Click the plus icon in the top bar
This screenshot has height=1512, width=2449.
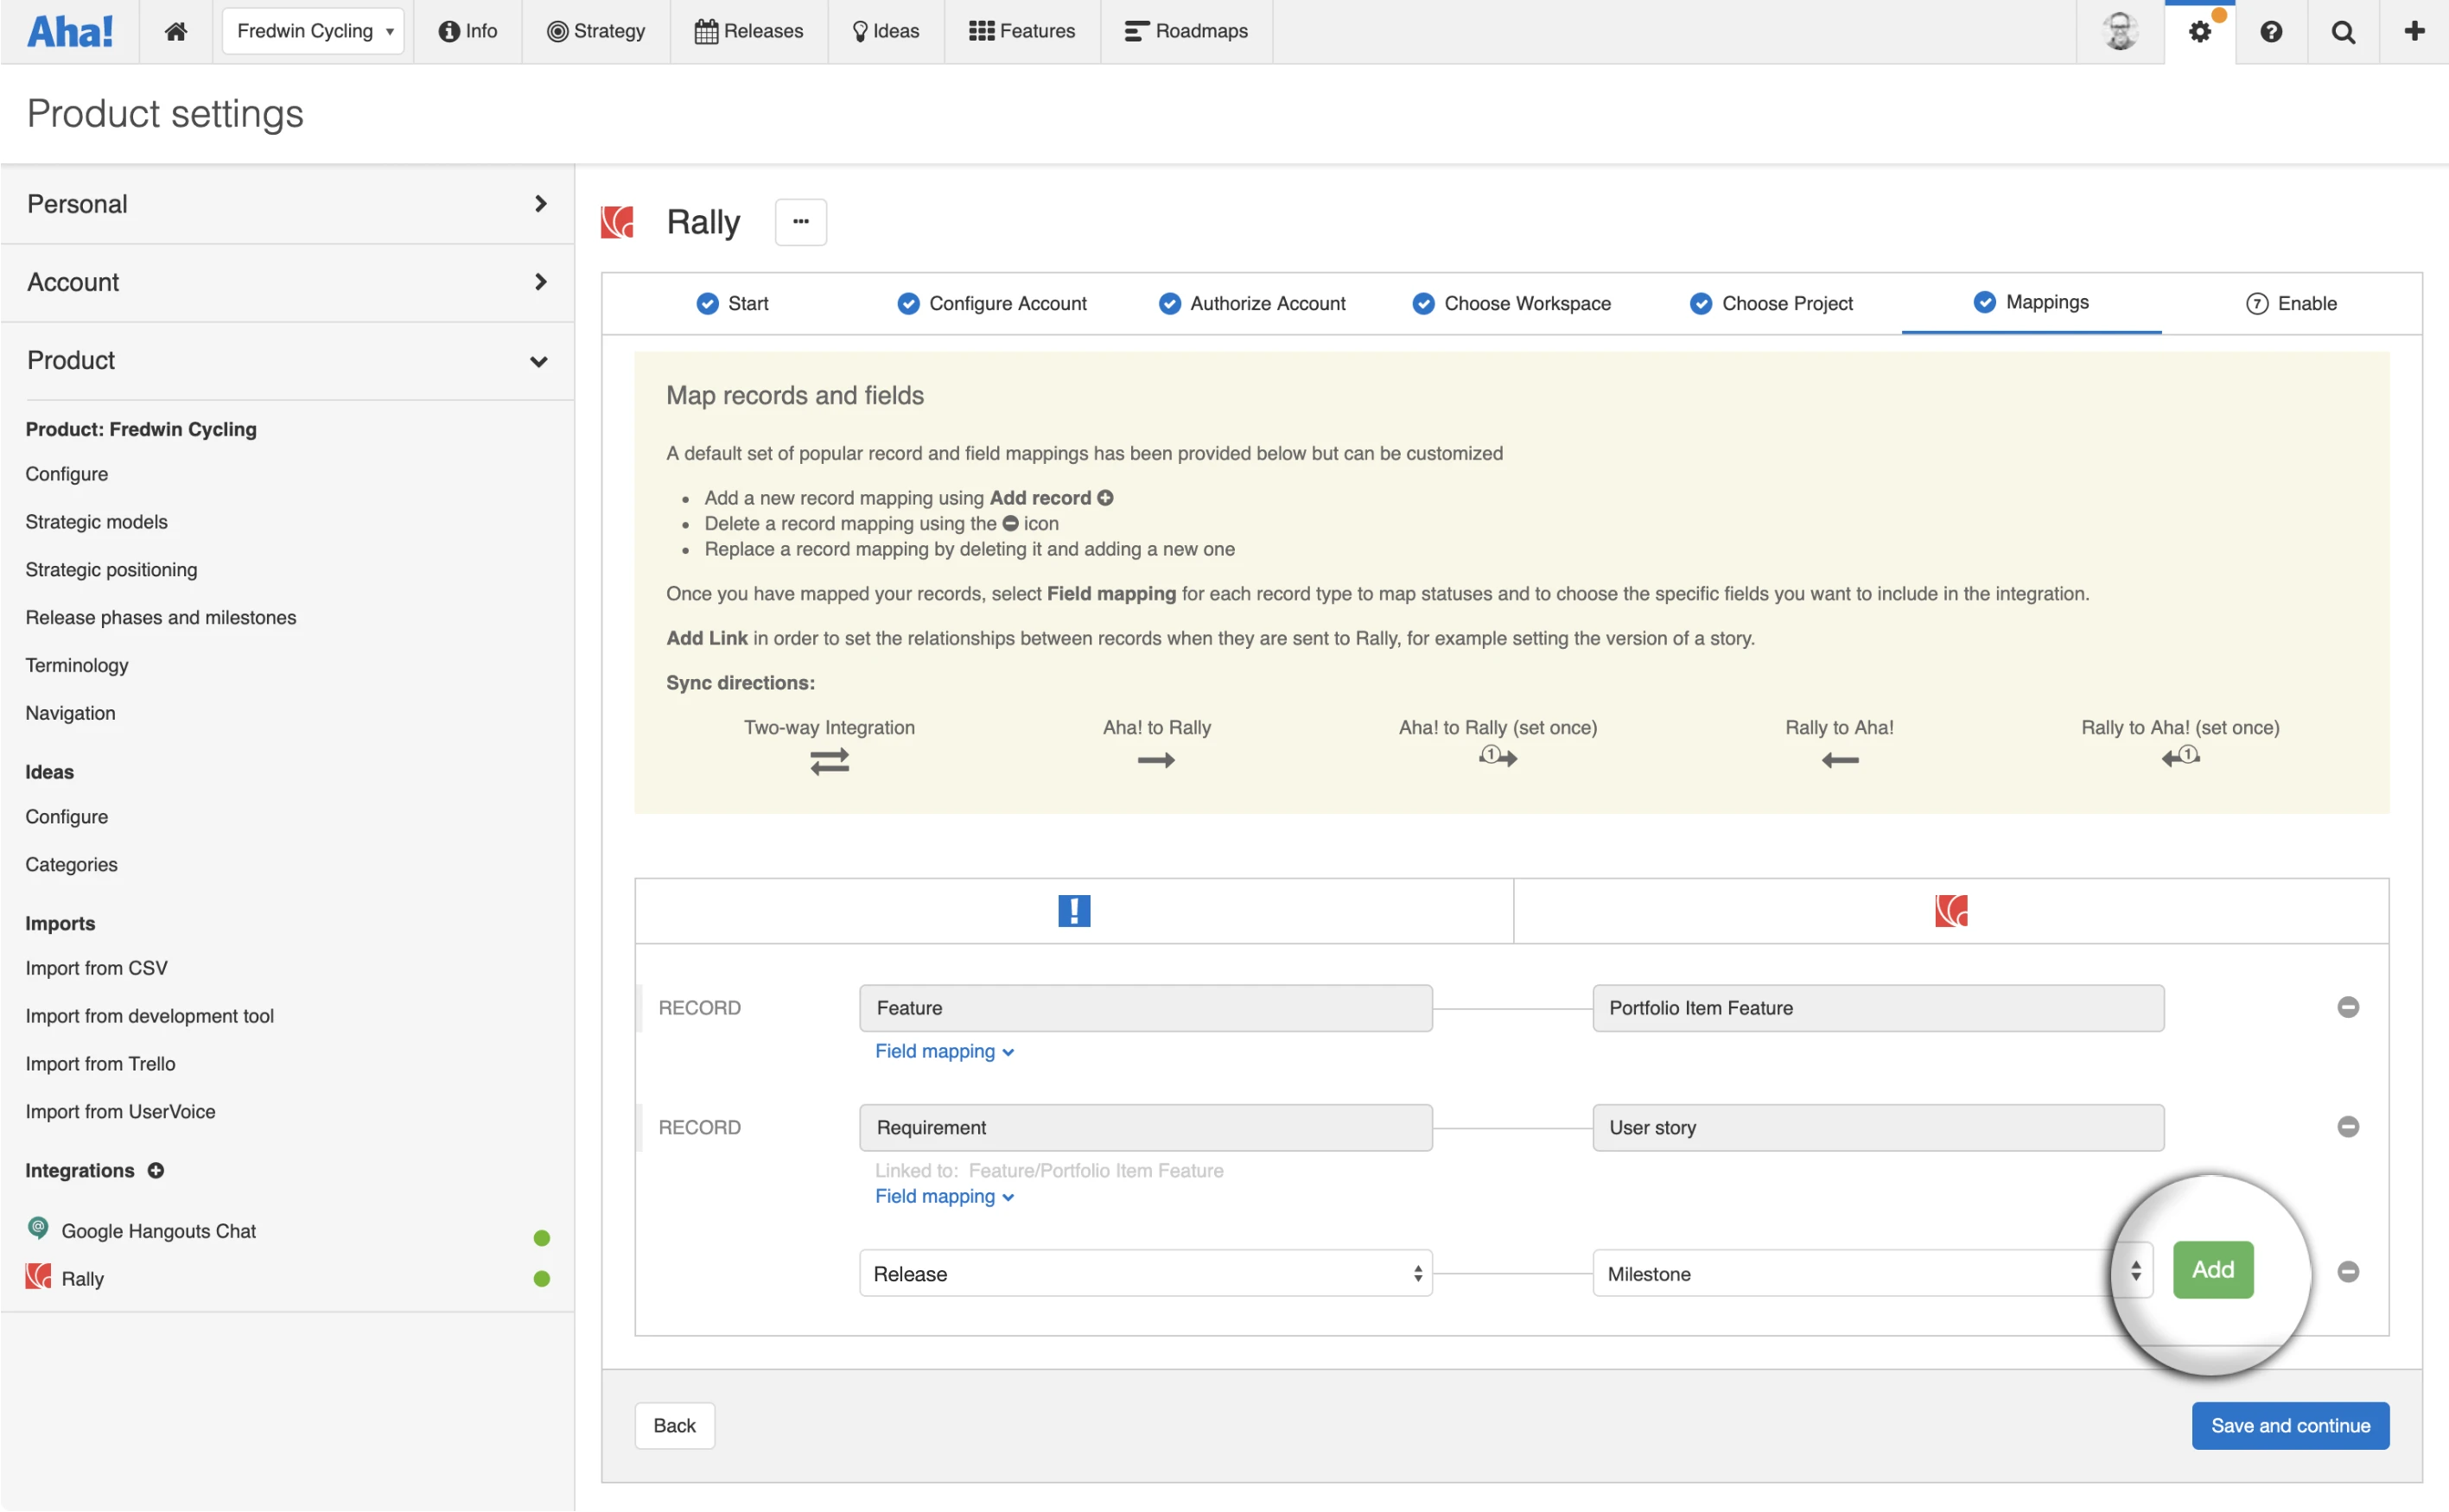click(2414, 31)
